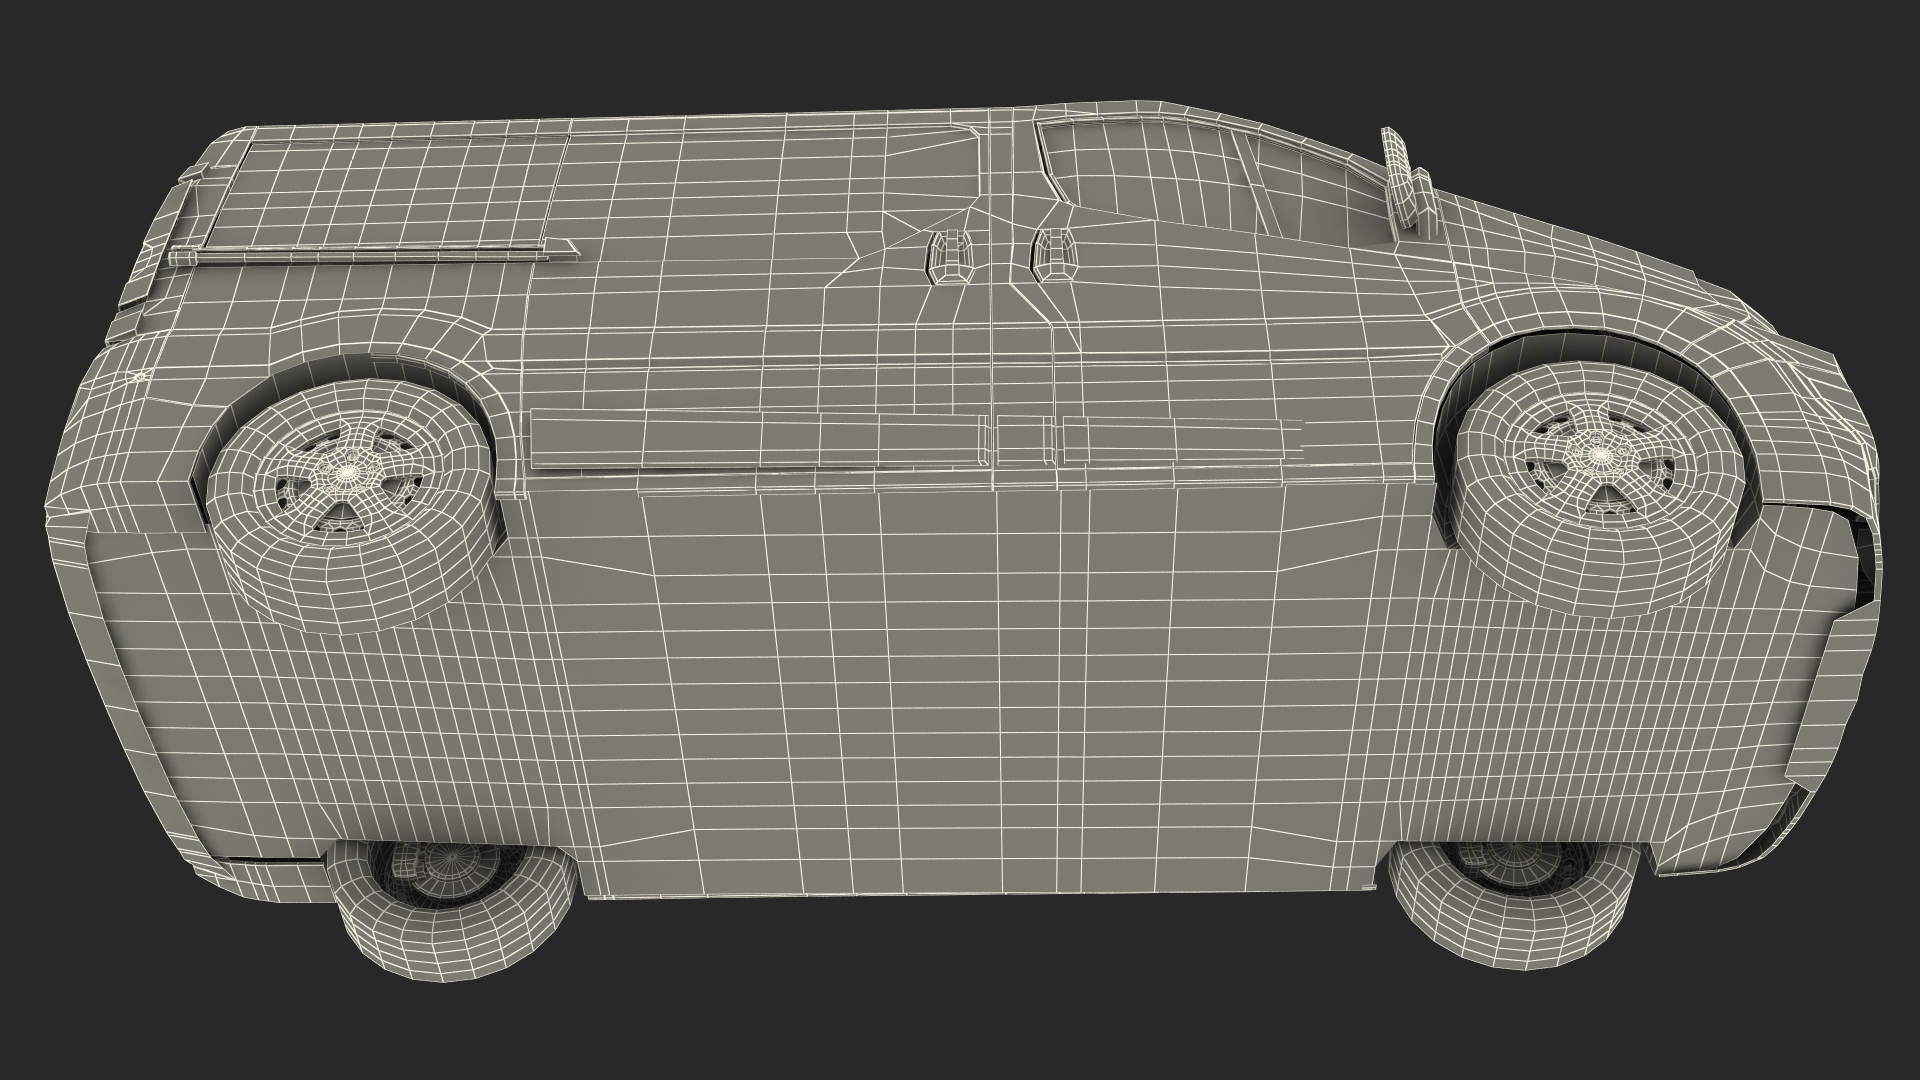1920x1080 pixels.
Task: Click the rear door handle
Action: pyautogui.click(x=951, y=256)
